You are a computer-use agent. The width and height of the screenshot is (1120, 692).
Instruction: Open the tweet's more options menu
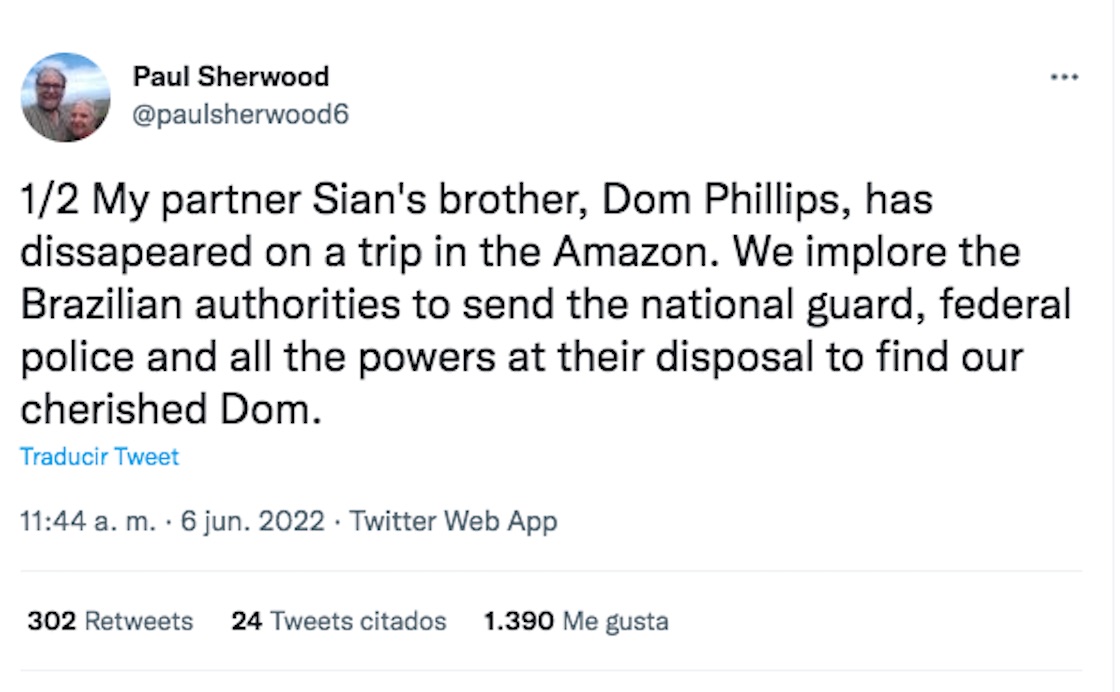coord(1064,77)
